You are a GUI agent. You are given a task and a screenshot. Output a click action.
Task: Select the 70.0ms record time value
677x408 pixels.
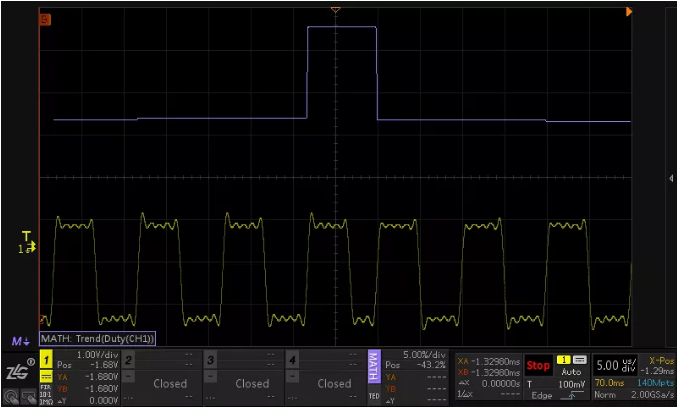[x=609, y=383]
